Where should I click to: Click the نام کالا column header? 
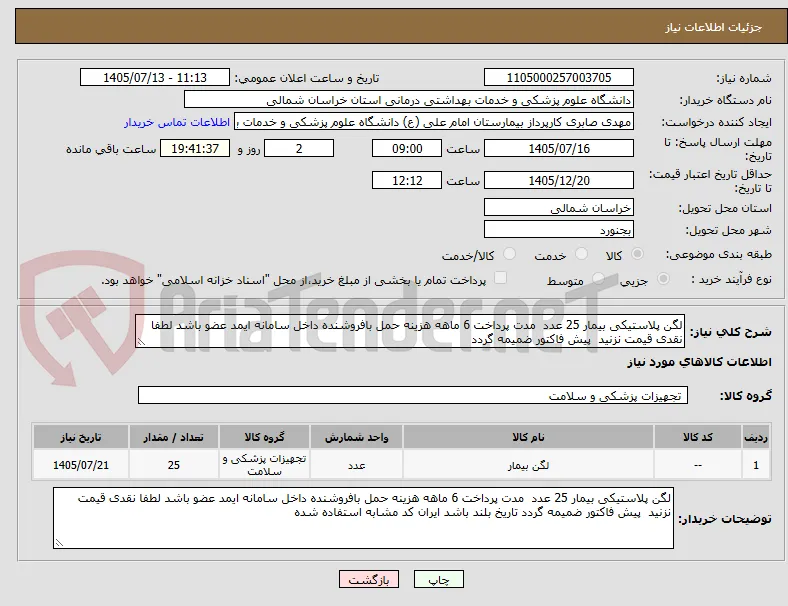click(x=528, y=437)
